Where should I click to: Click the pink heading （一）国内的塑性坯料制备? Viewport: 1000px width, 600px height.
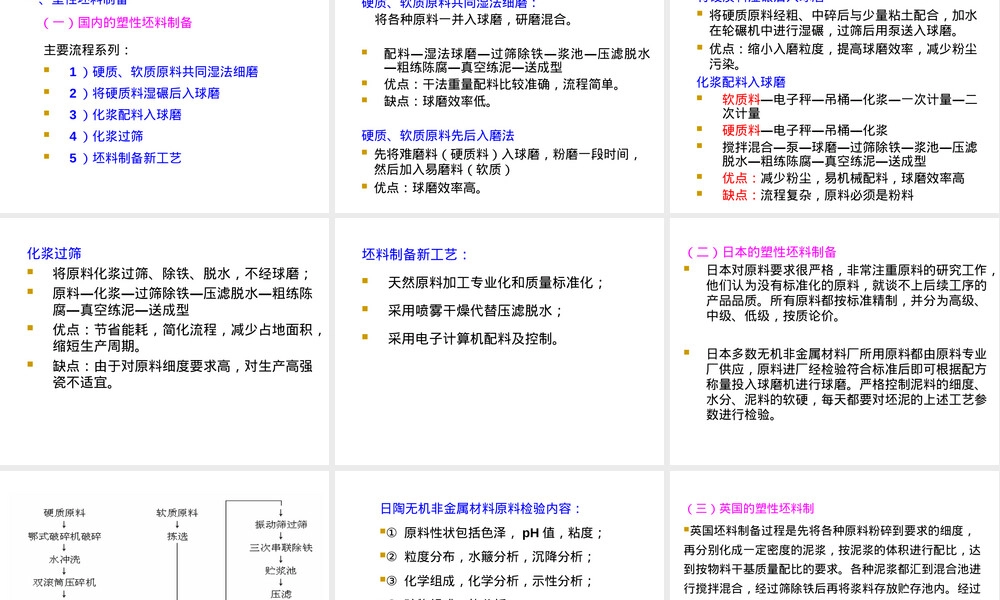click(x=117, y=23)
